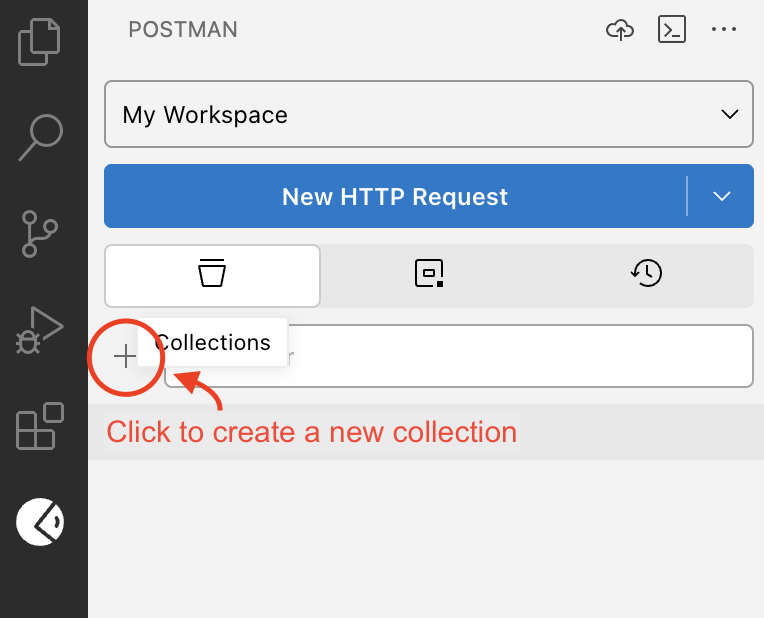This screenshot has width=764, height=618.
Task: Switch to the Collections tab
Action: (212, 275)
